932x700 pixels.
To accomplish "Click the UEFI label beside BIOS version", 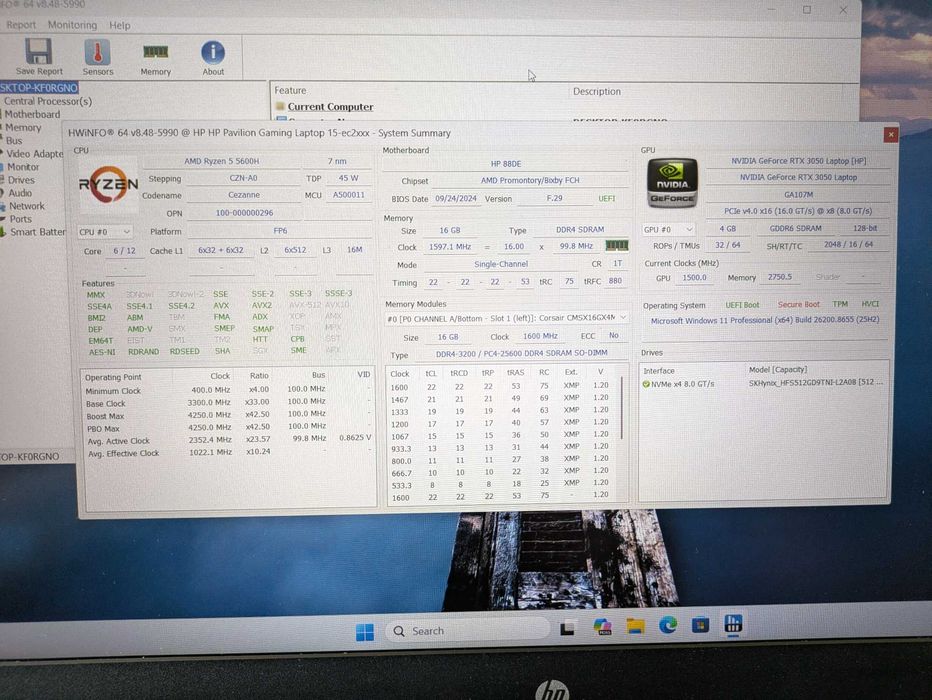I will pyautogui.click(x=606, y=198).
